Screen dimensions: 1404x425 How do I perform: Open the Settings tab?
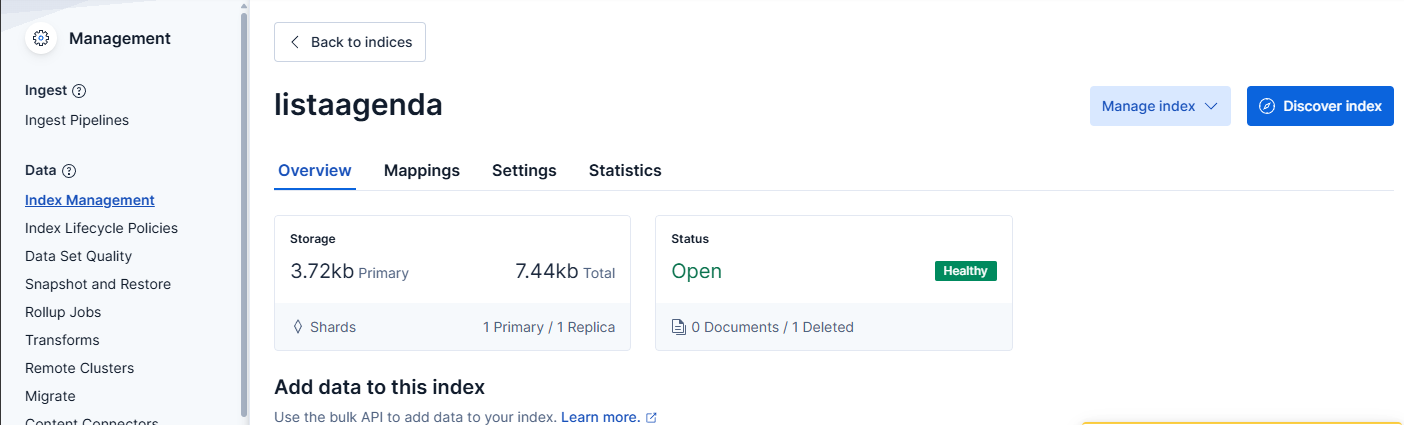pyautogui.click(x=524, y=170)
